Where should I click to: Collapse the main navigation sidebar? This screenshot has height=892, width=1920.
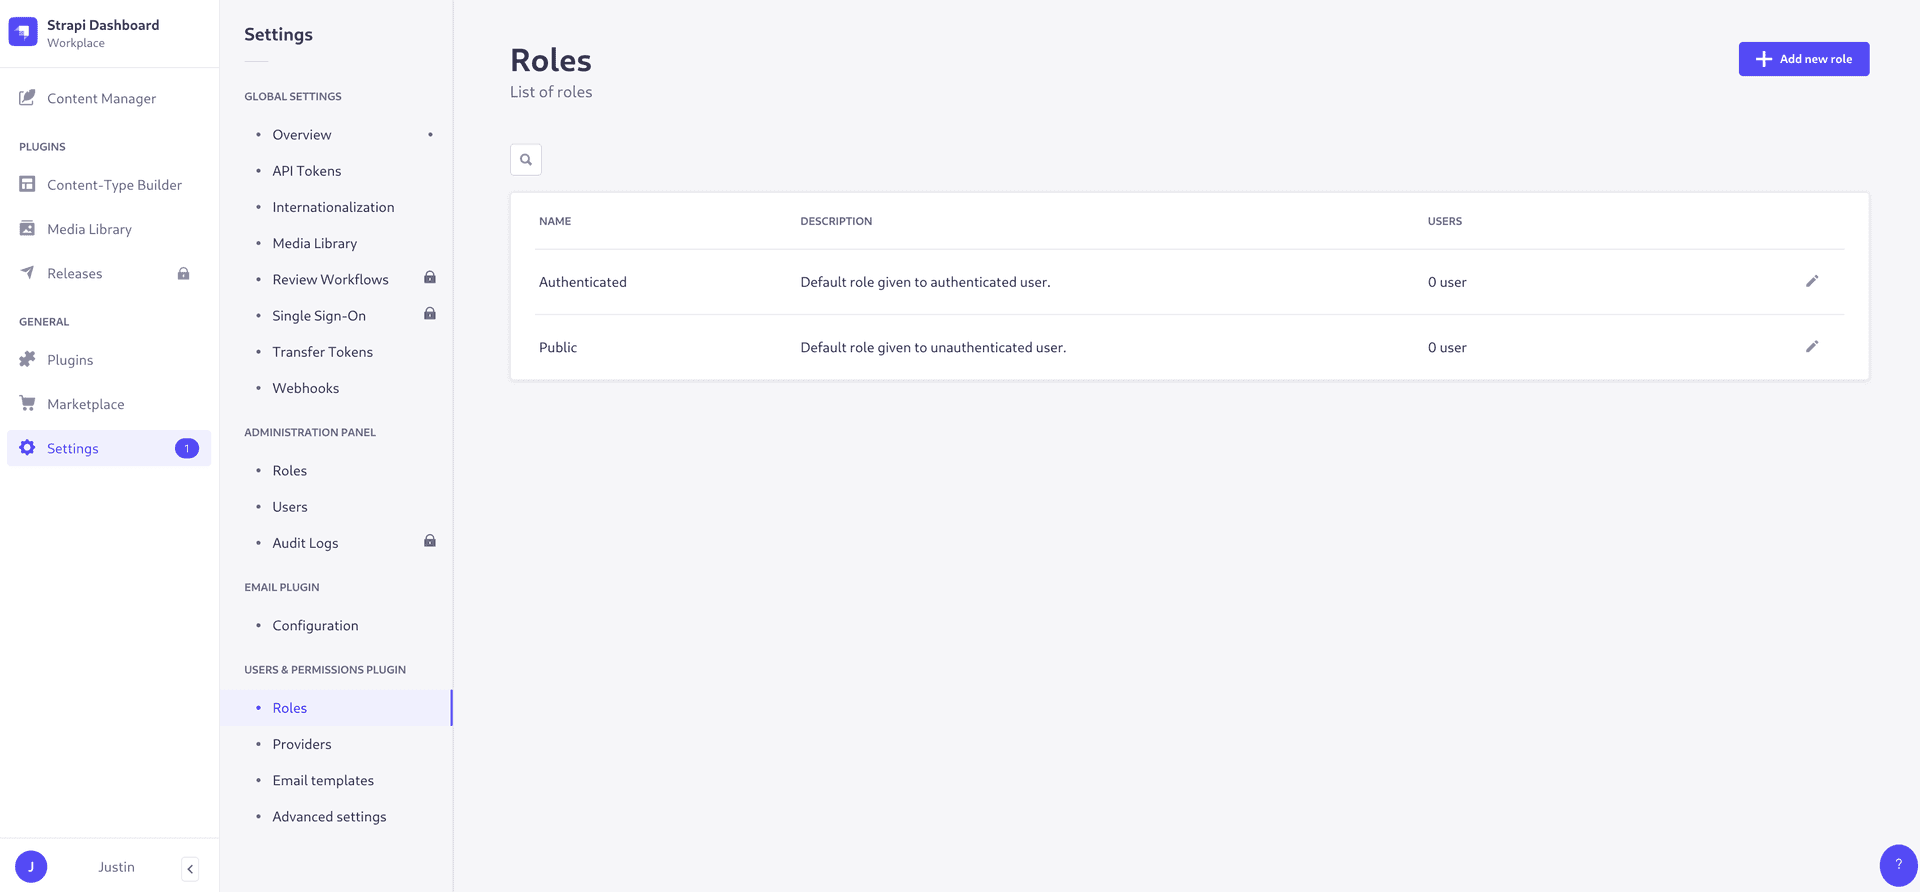pyautogui.click(x=190, y=869)
